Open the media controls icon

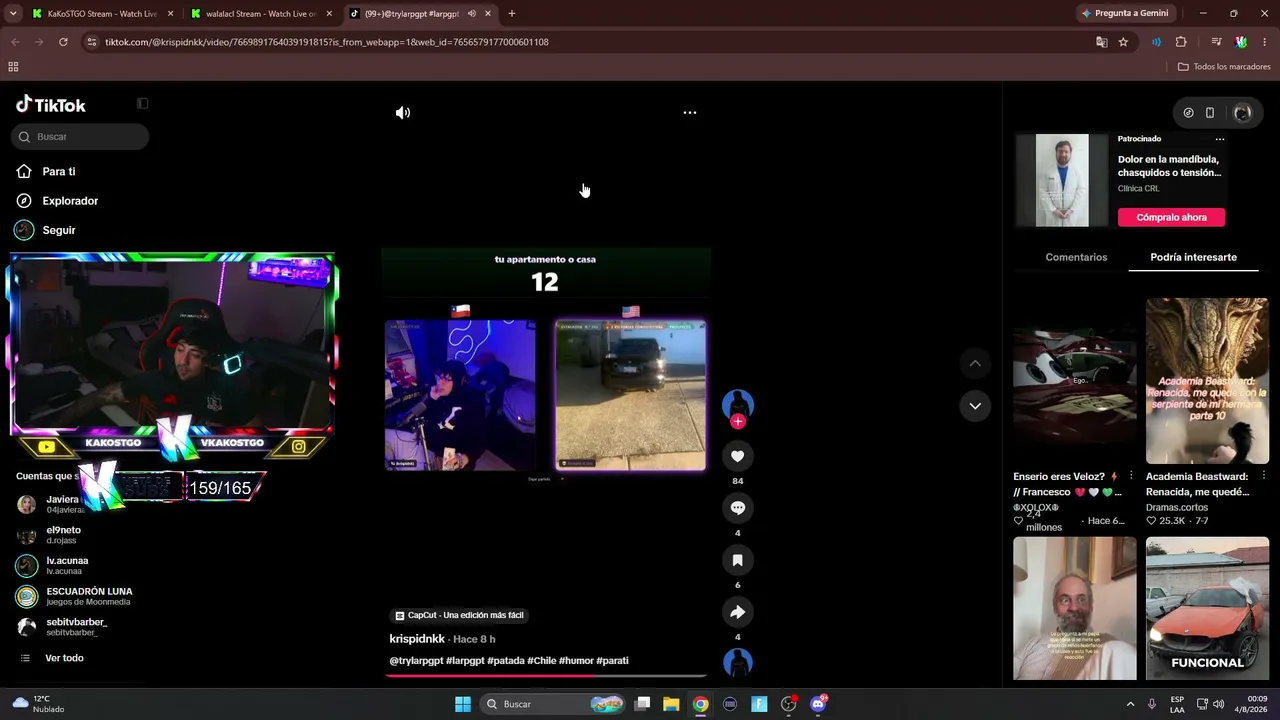click(x=1216, y=42)
